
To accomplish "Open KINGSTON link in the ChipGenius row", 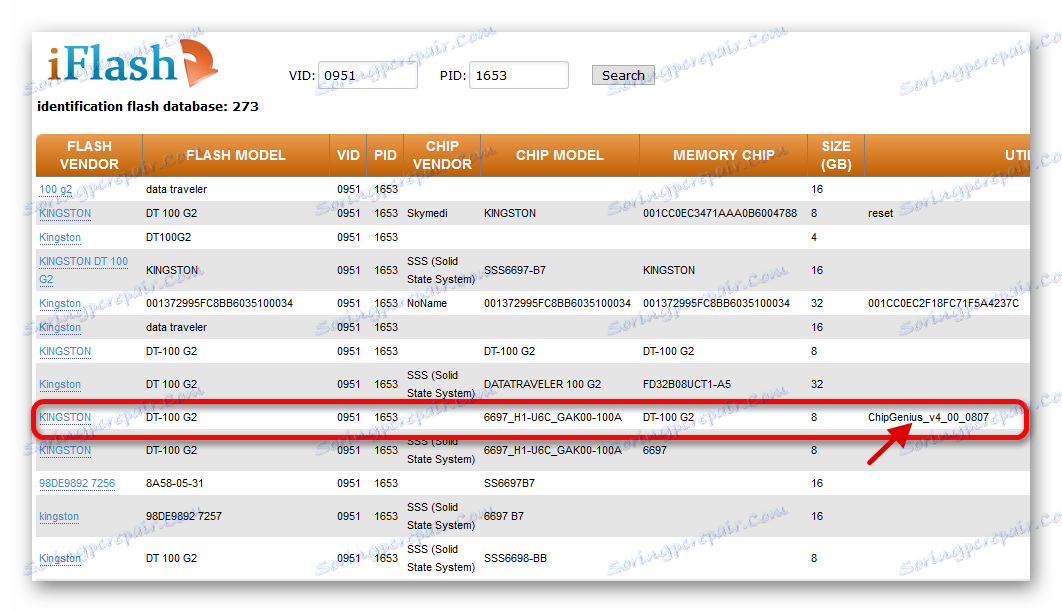I will (65, 417).
